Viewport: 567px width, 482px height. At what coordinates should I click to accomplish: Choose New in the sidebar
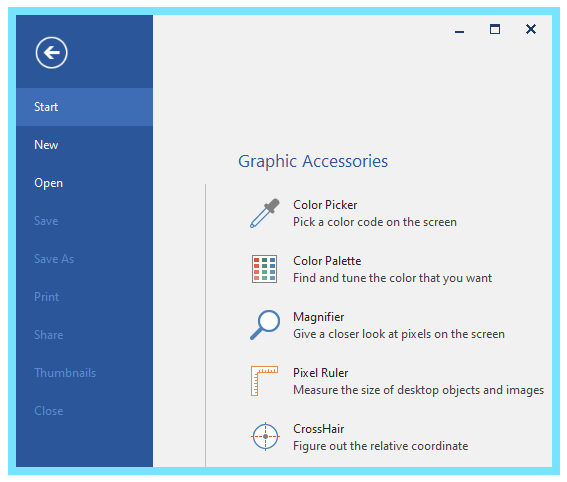point(85,145)
